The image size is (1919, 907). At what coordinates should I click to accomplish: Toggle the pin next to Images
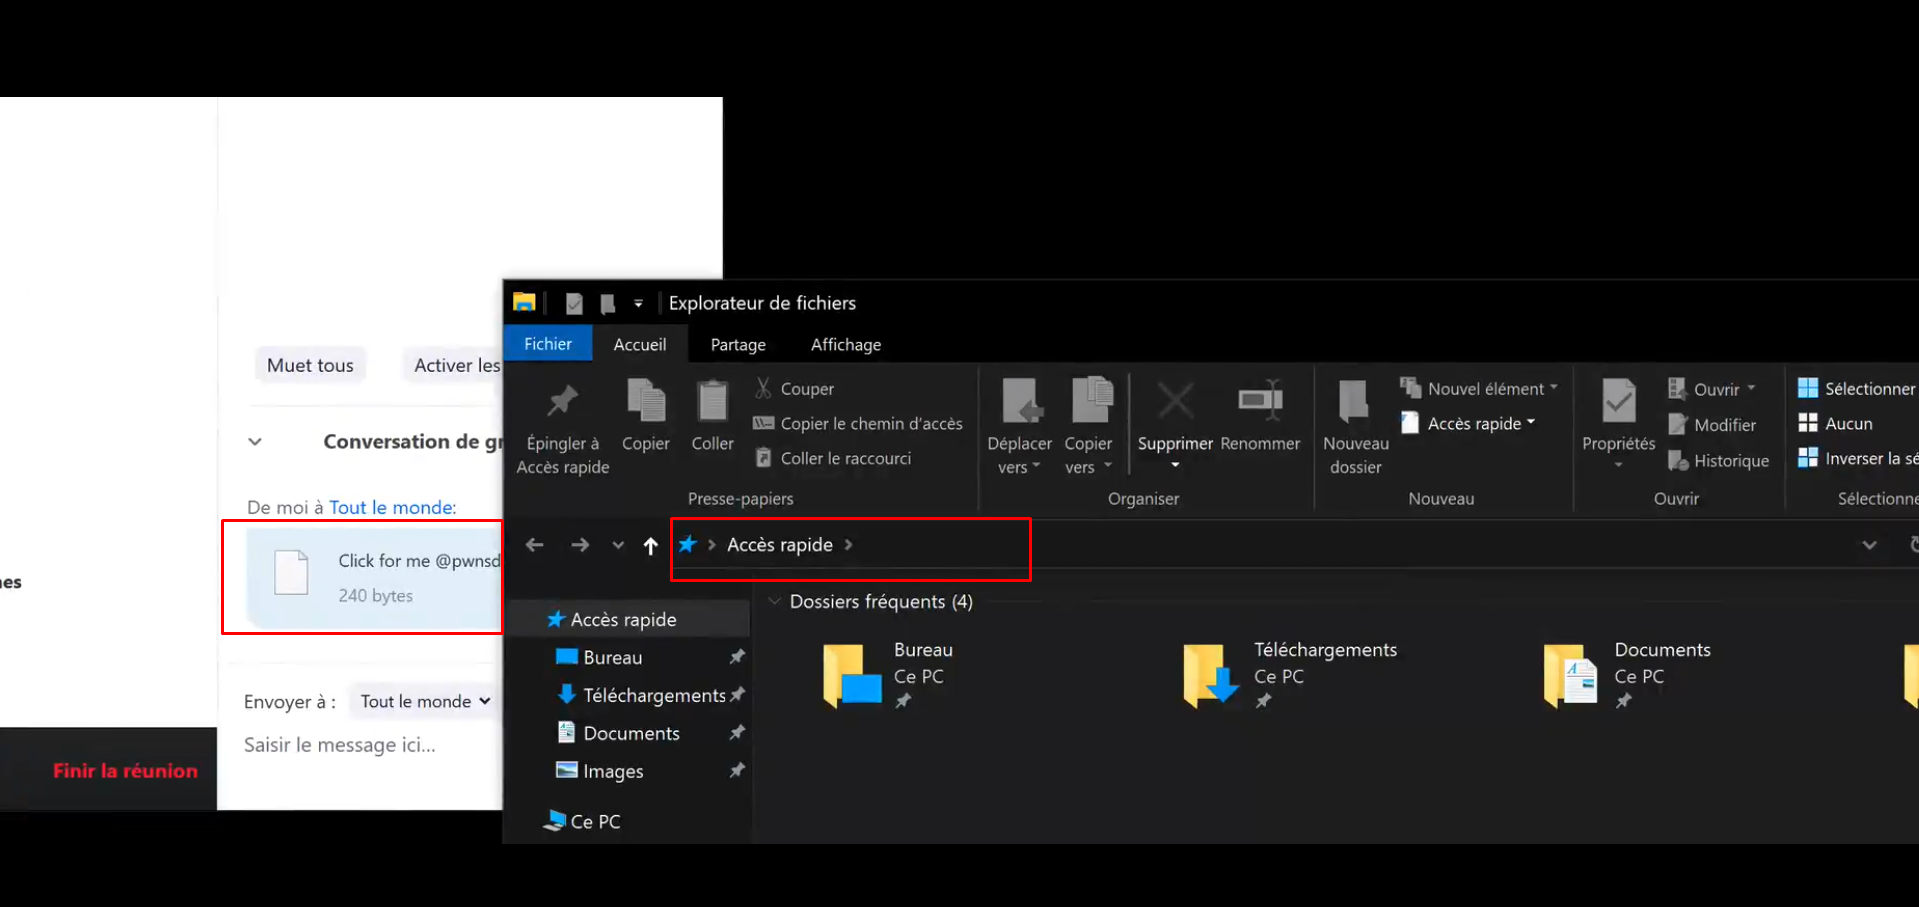737,770
